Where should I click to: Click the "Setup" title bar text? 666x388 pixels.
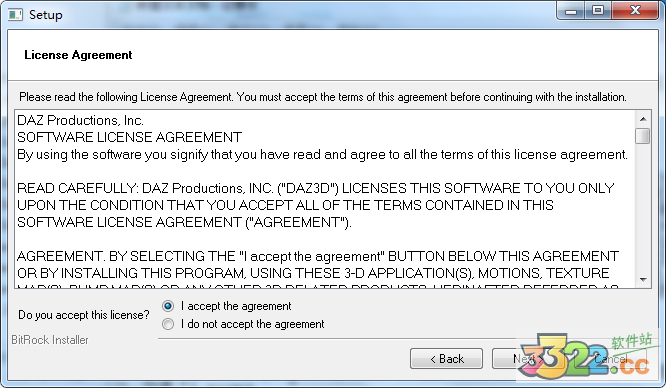45,15
